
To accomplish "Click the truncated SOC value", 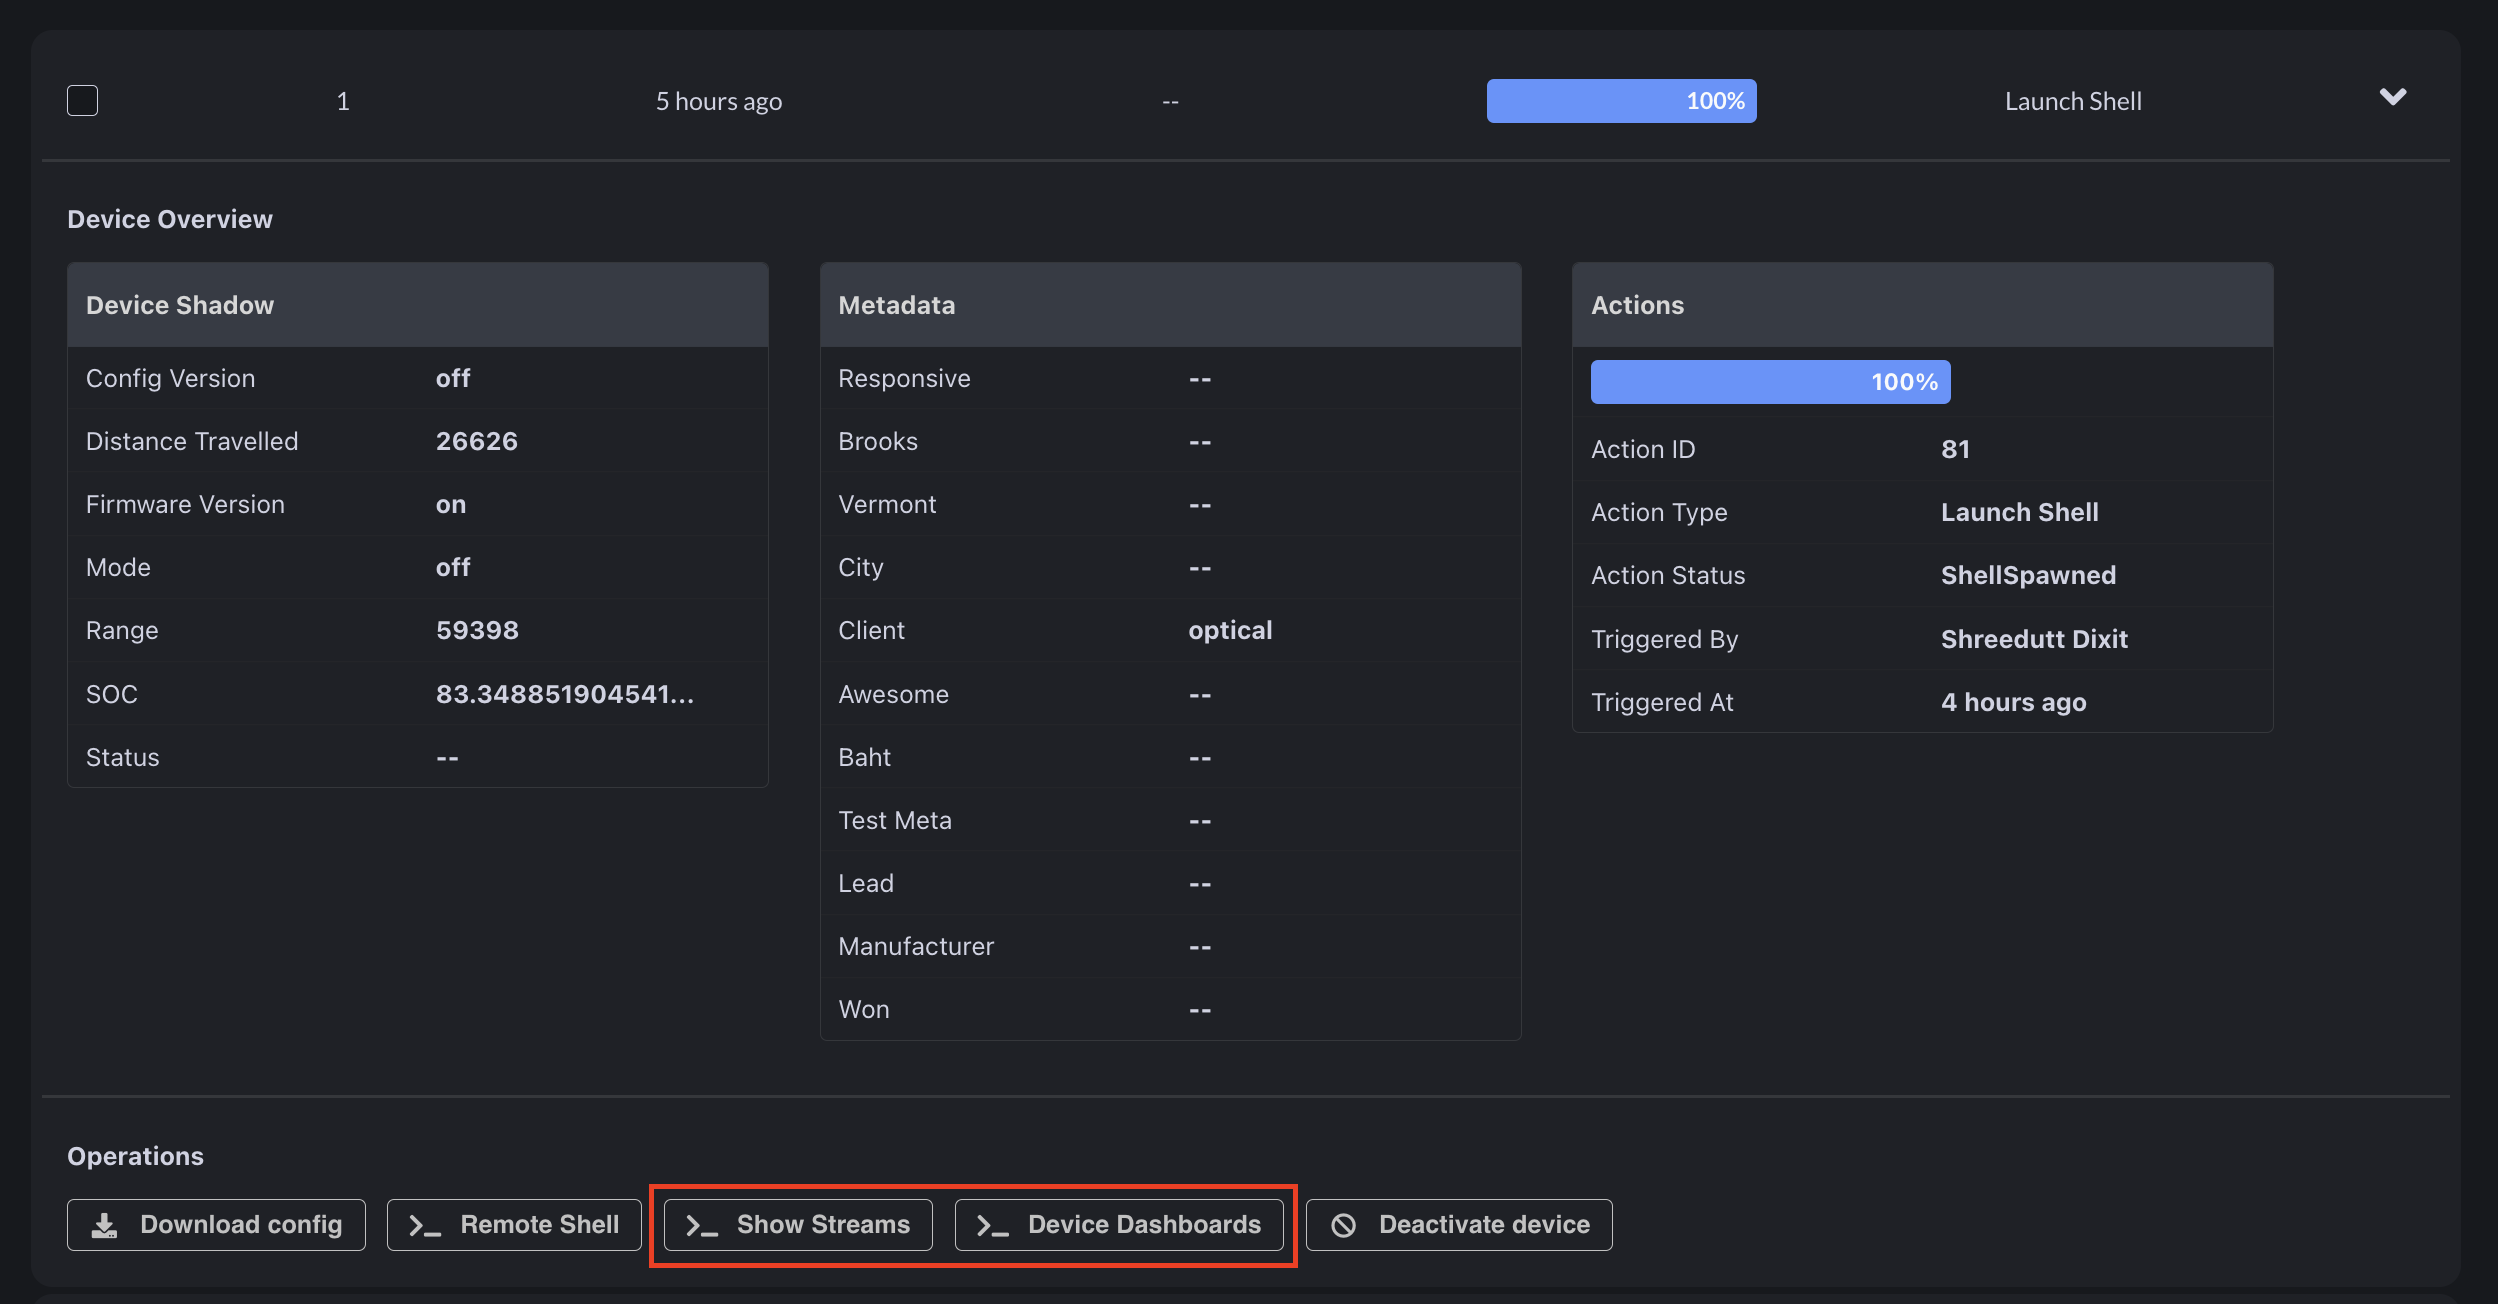I will pyautogui.click(x=564, y=694).
